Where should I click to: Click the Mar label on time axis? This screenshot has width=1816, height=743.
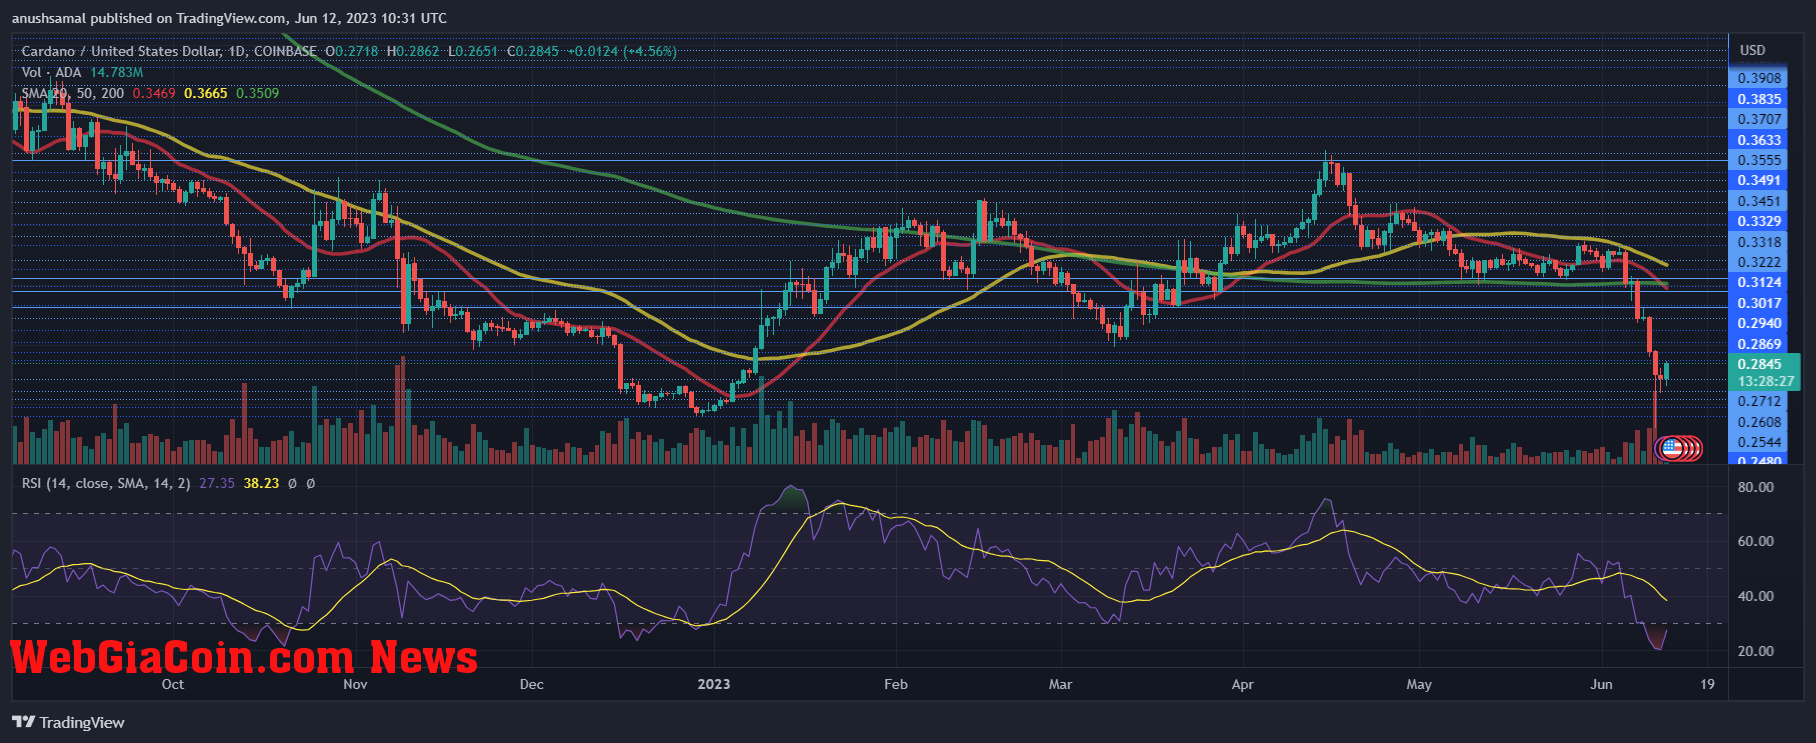(1060, 684)
